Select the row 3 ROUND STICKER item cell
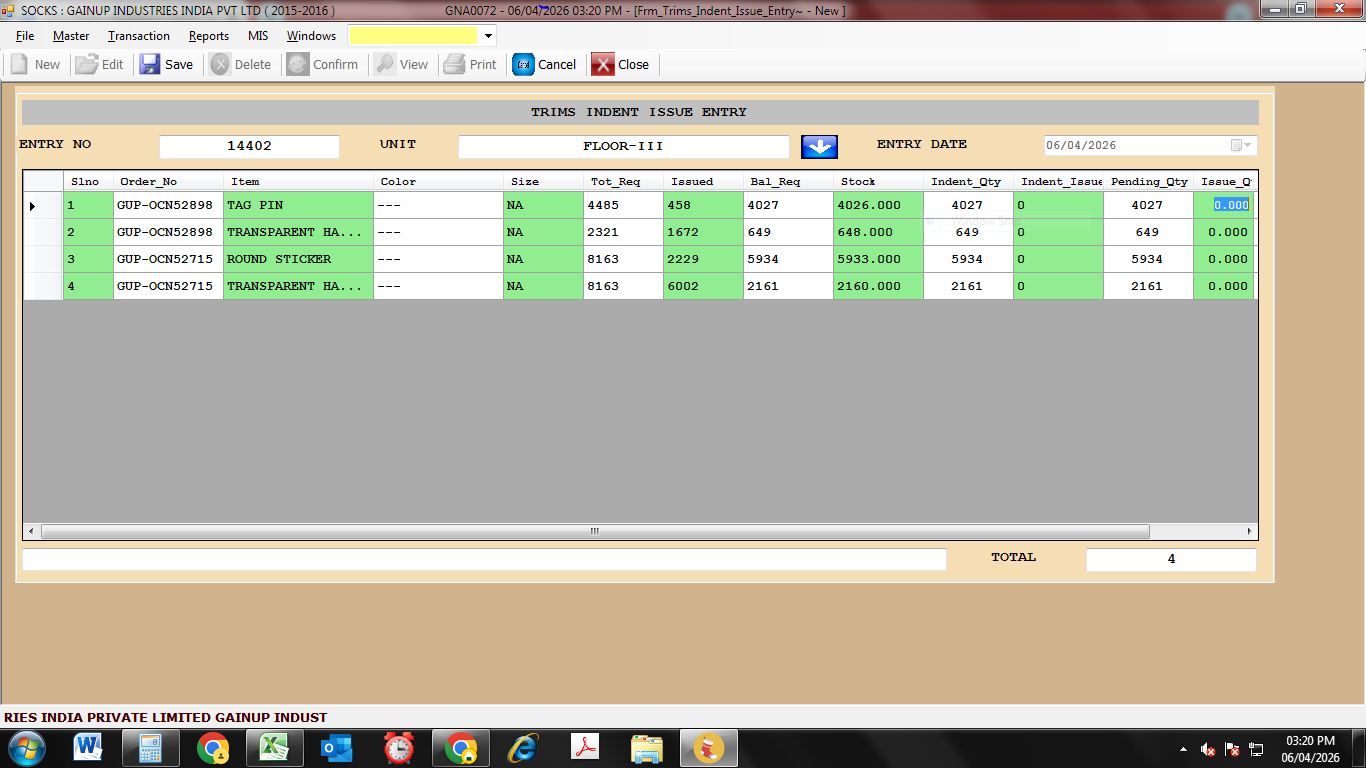Screen dimensions: 1366x768 298,259
